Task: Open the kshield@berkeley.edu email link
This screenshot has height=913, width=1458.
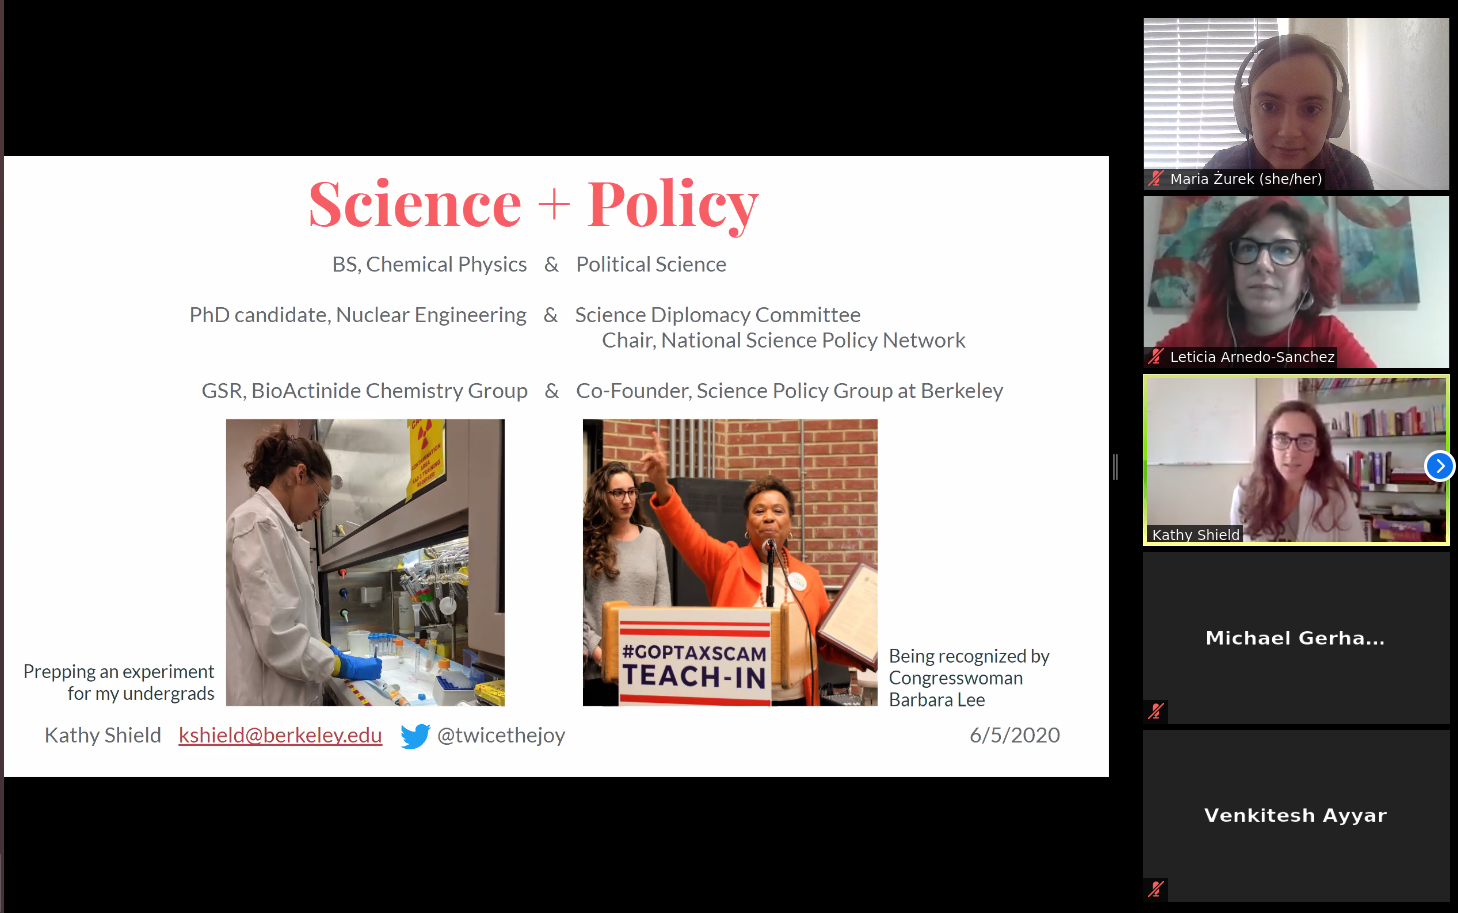Action: point(280,735)
